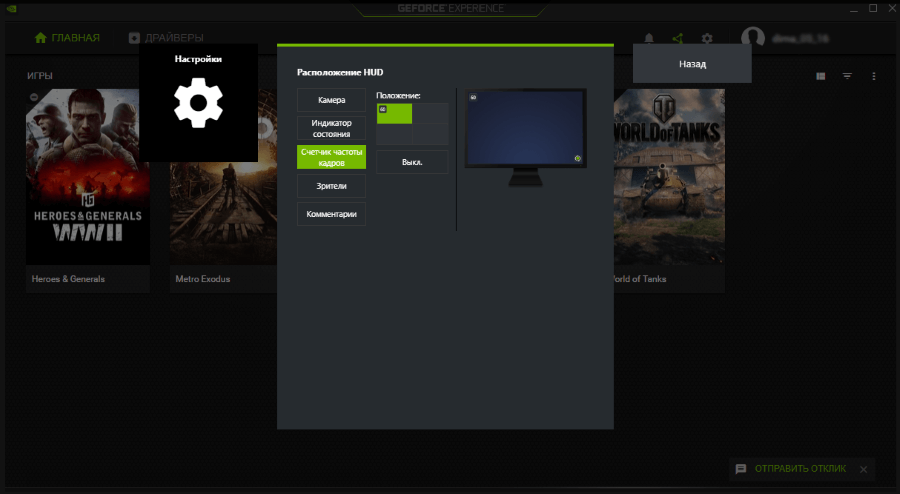This screenshot has width=900, height=494.
Task: Open settings via the top-bar gear icon
Action: coord(707,38)
